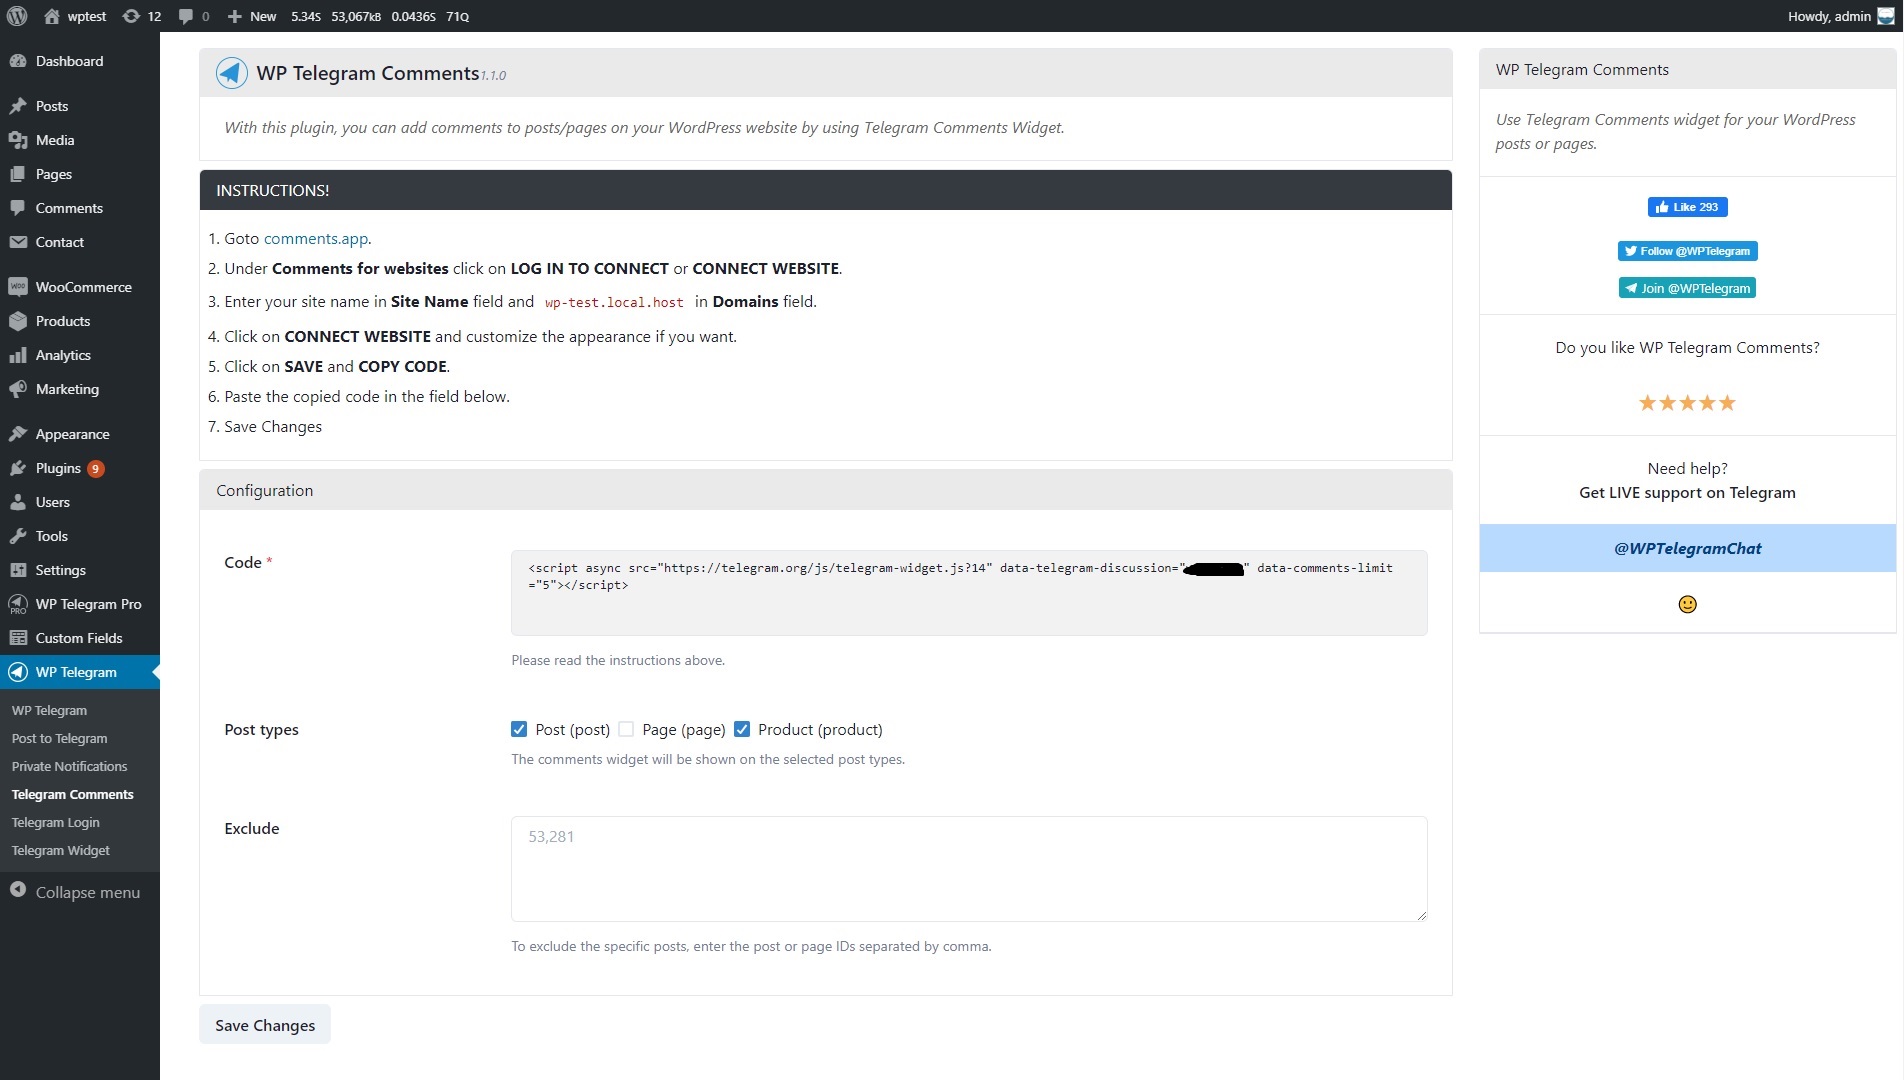This screenshot has height=1080, width=1904.
Task: Open Telegram Login submenu
Action: (x=55, y=822)
